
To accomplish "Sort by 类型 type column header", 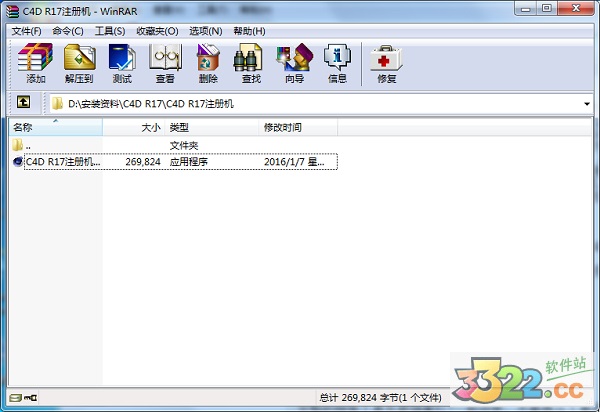I will (212, 127).
